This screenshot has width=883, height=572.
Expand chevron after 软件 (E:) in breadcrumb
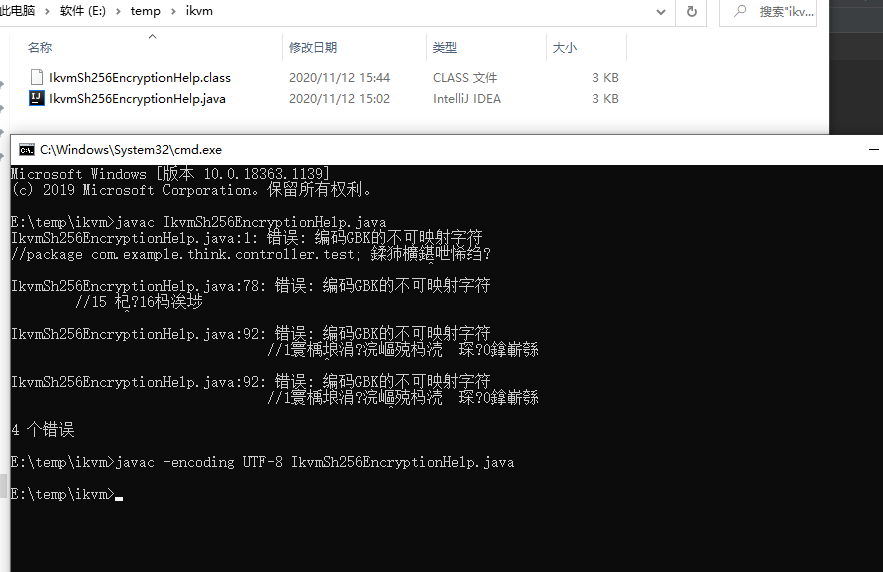pos(118,11)
